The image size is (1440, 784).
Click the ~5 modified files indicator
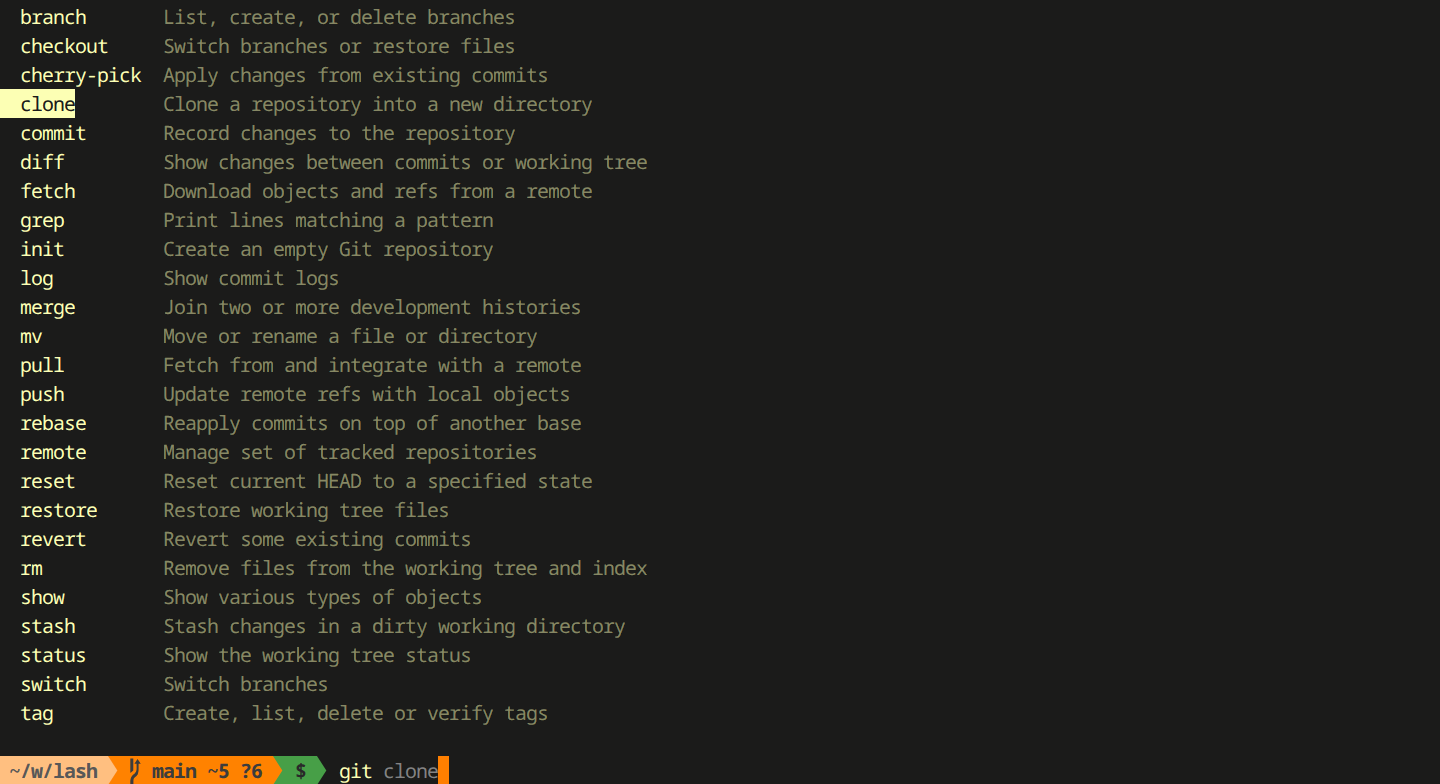pos(216,770)
